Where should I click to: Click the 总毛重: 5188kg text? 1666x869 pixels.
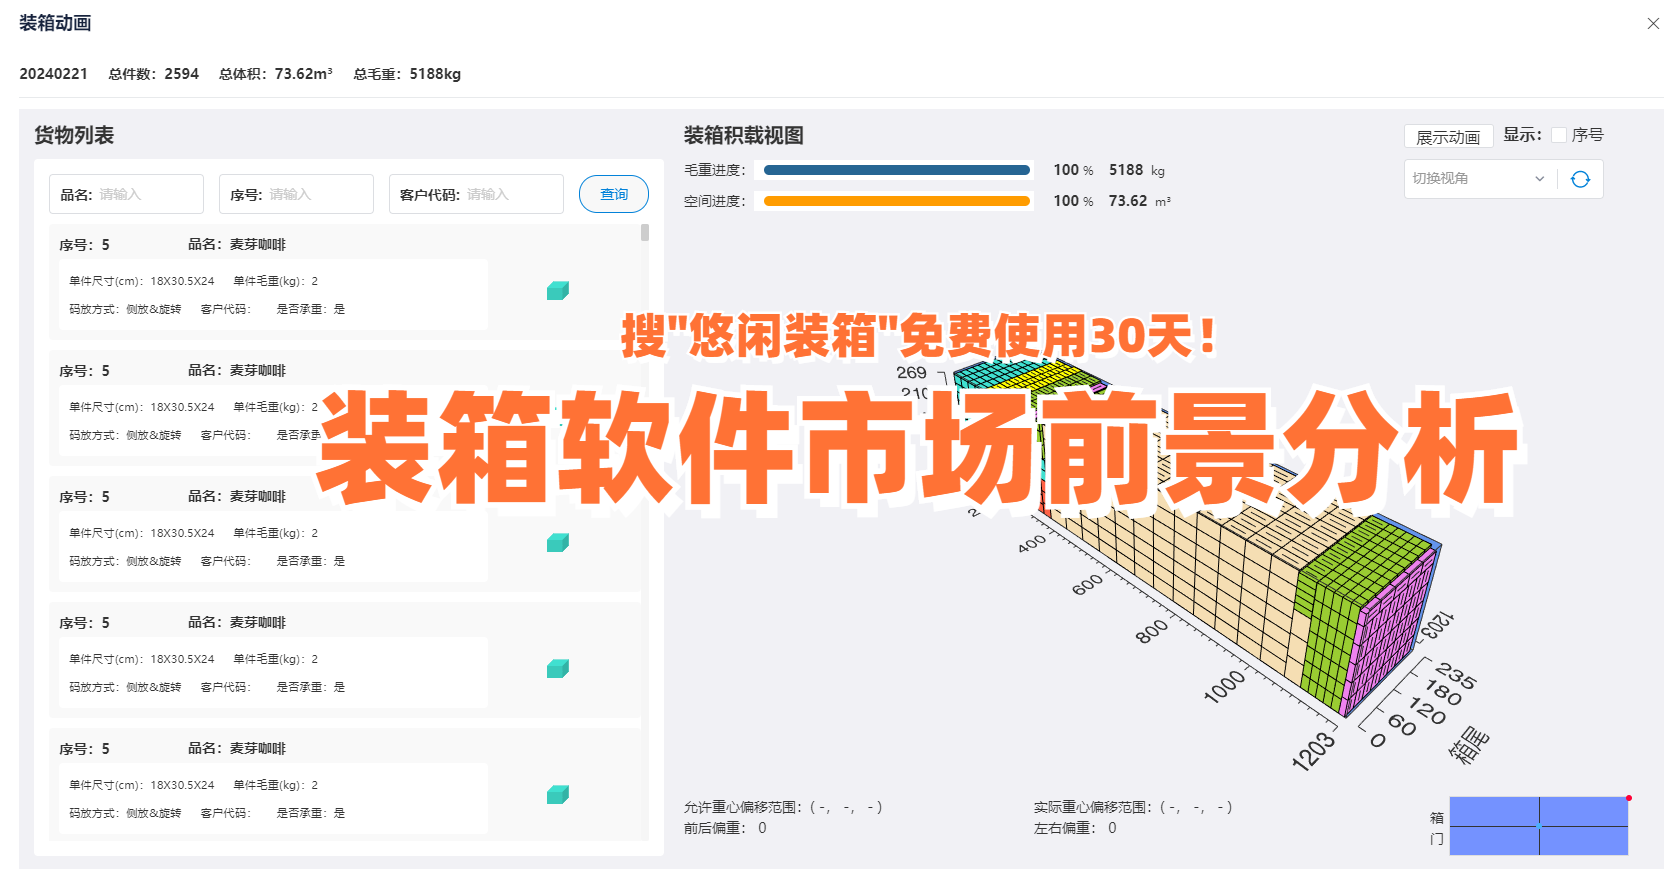(x=407, y=74)
